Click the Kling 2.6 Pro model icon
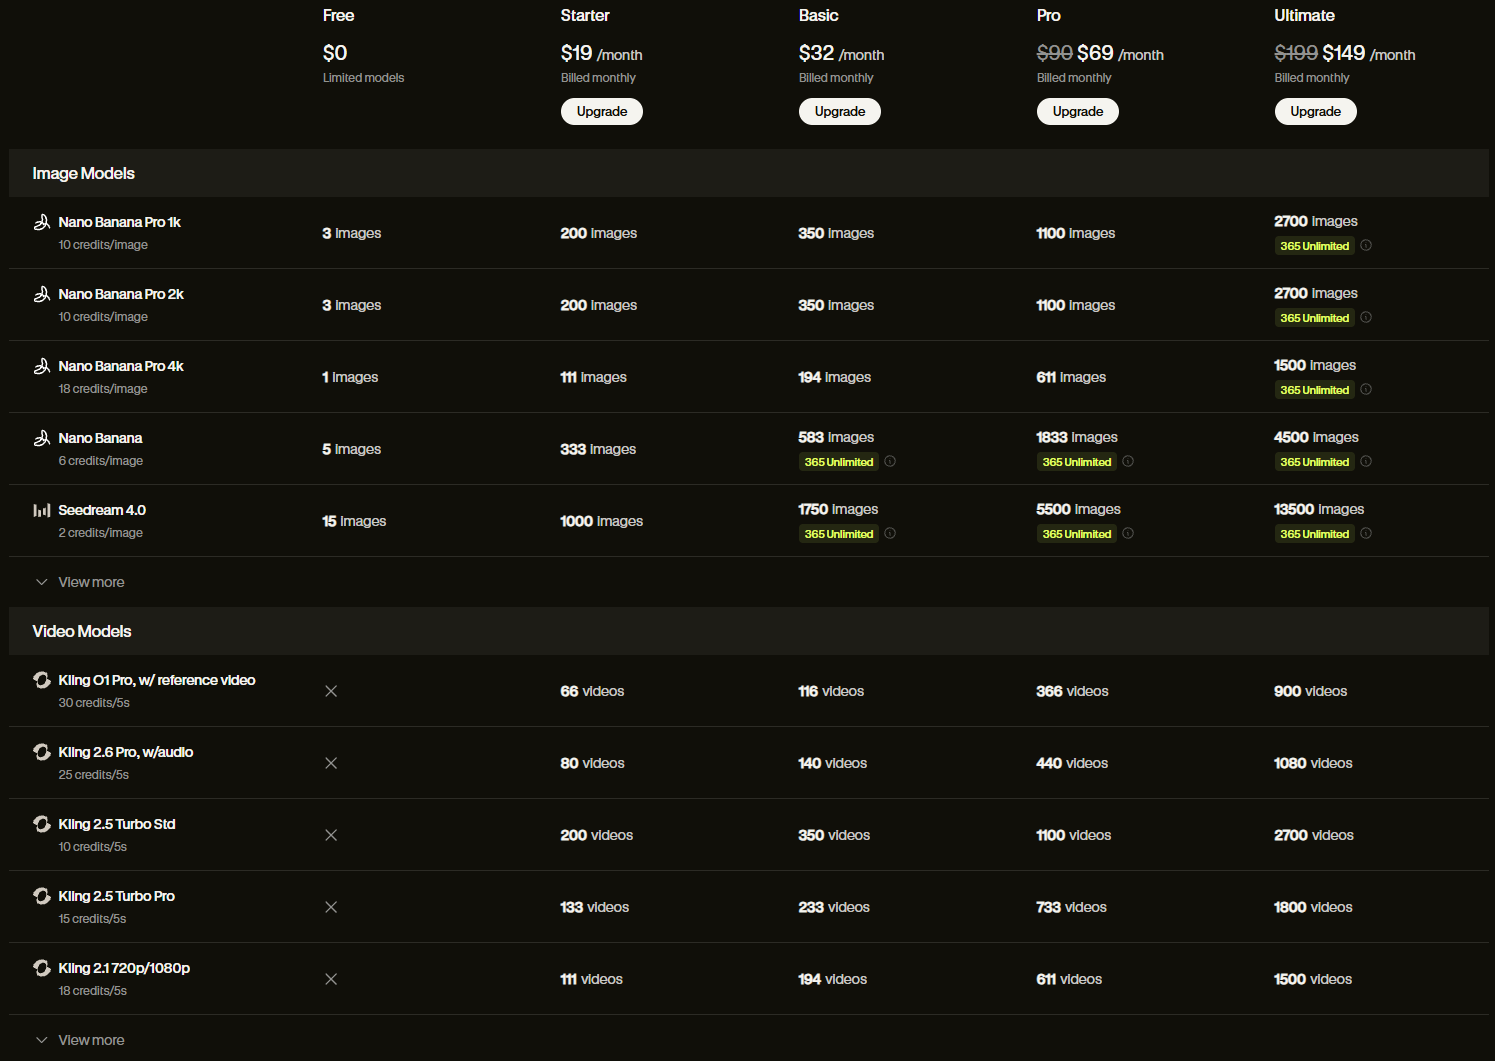Screen dimensions: 1495x1061 pyautogui.click(x=42, y=752)
